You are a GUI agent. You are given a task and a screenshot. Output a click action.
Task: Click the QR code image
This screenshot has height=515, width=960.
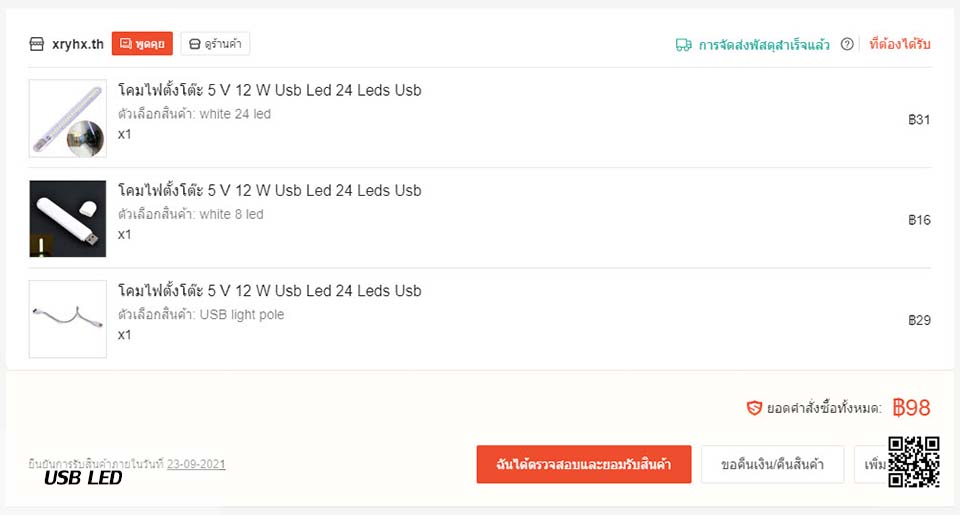914,462
